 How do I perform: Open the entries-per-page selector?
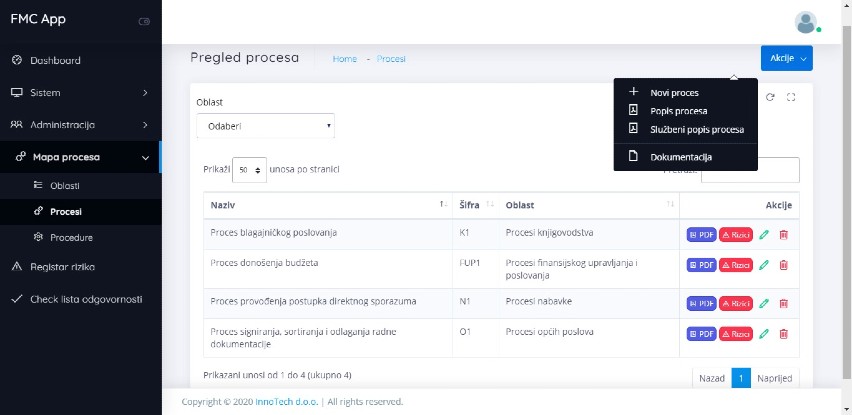[249, 170]
